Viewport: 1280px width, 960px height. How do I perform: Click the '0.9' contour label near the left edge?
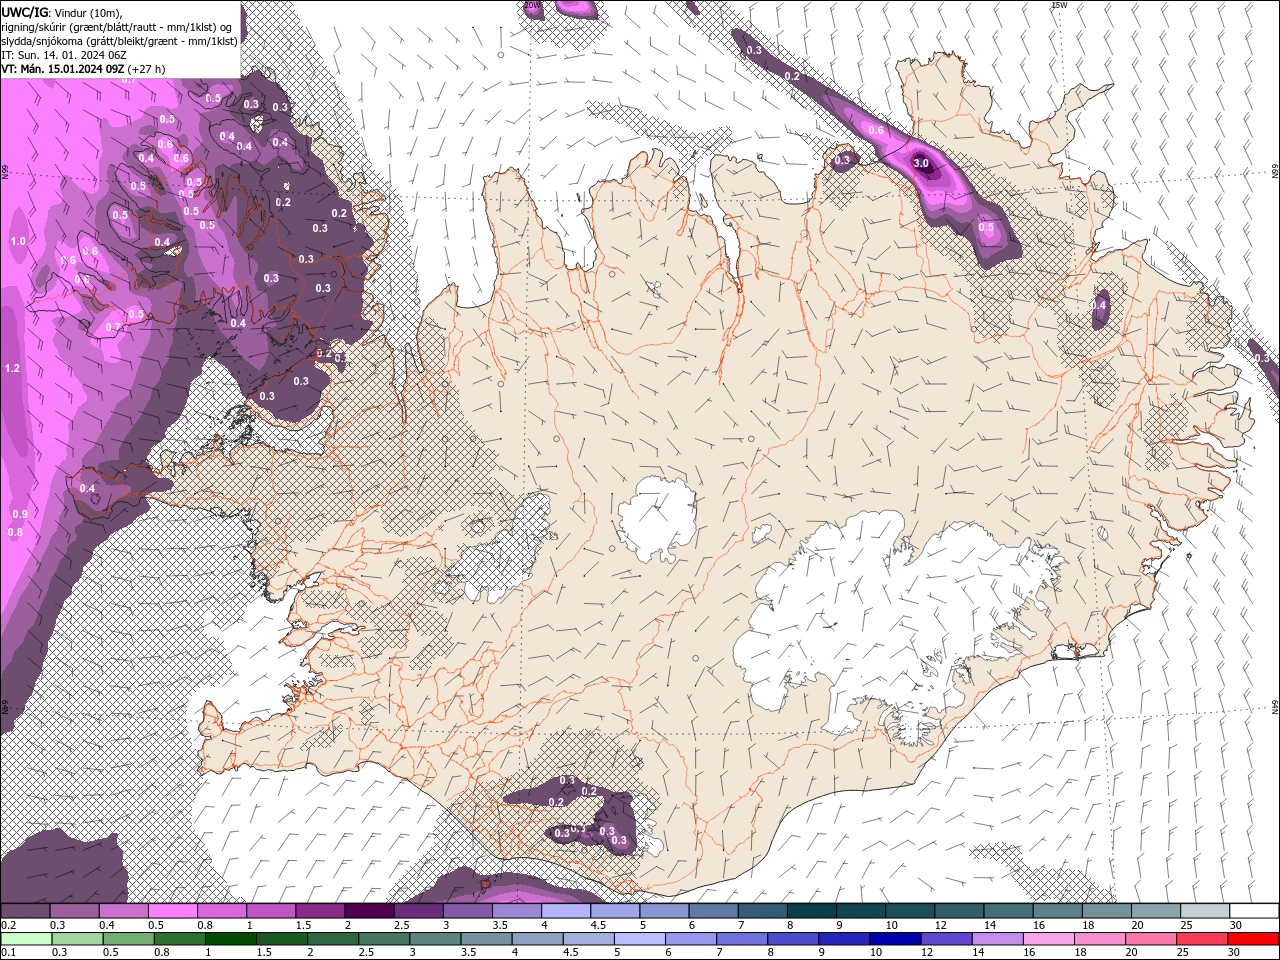[x=19, y=514]
